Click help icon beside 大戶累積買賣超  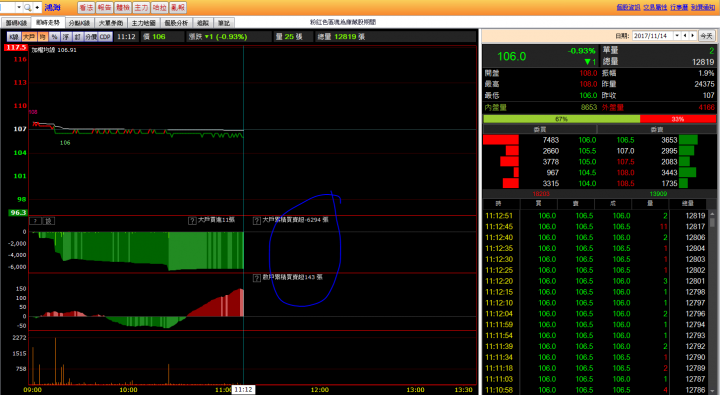[257, 221]
